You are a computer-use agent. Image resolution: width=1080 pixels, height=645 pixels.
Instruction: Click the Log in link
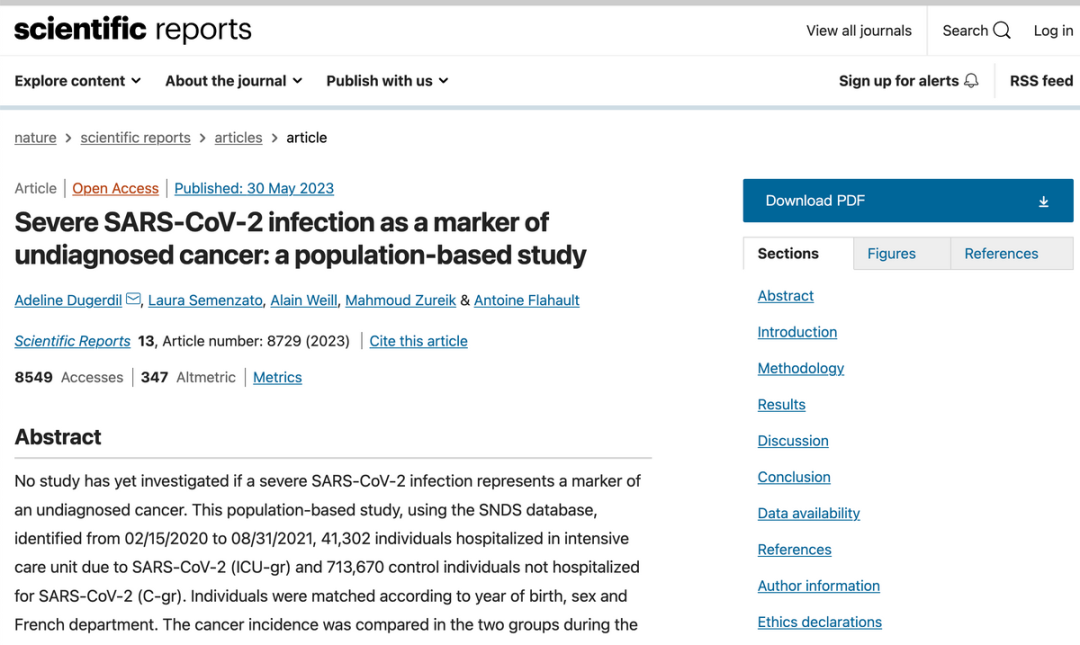(x=1053, y=30)
